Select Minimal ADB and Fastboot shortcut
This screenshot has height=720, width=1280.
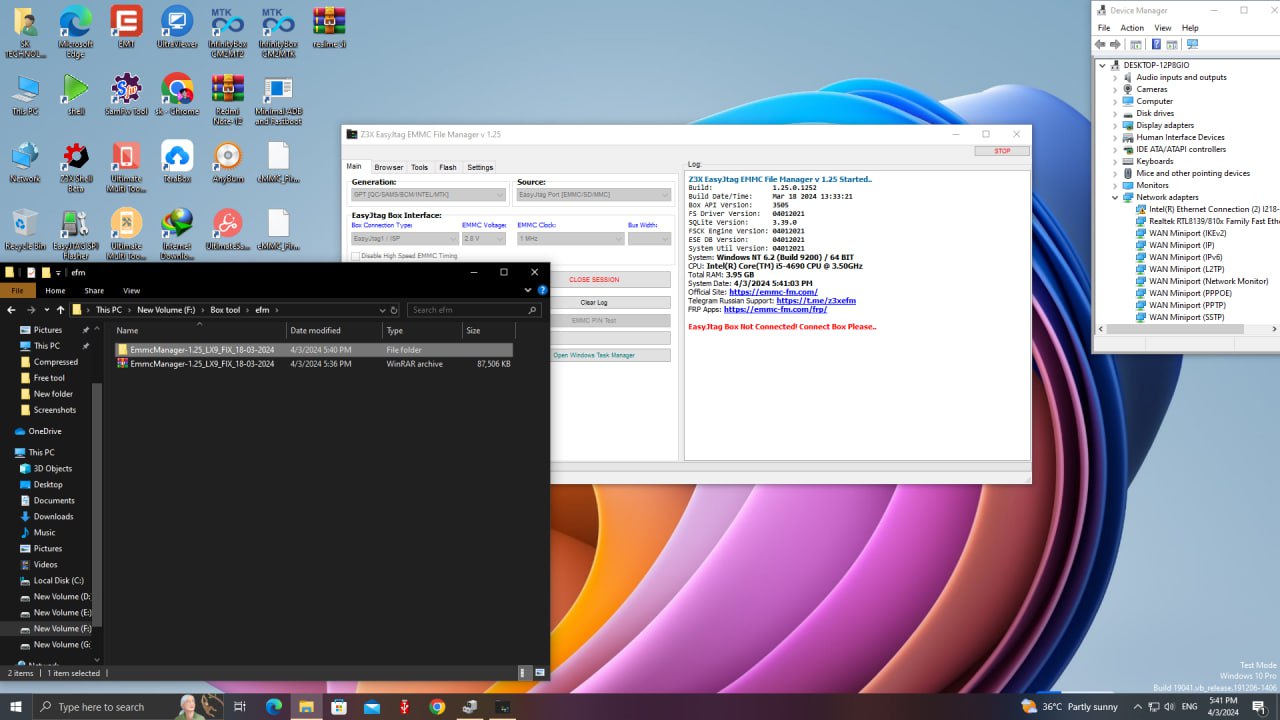278,100
